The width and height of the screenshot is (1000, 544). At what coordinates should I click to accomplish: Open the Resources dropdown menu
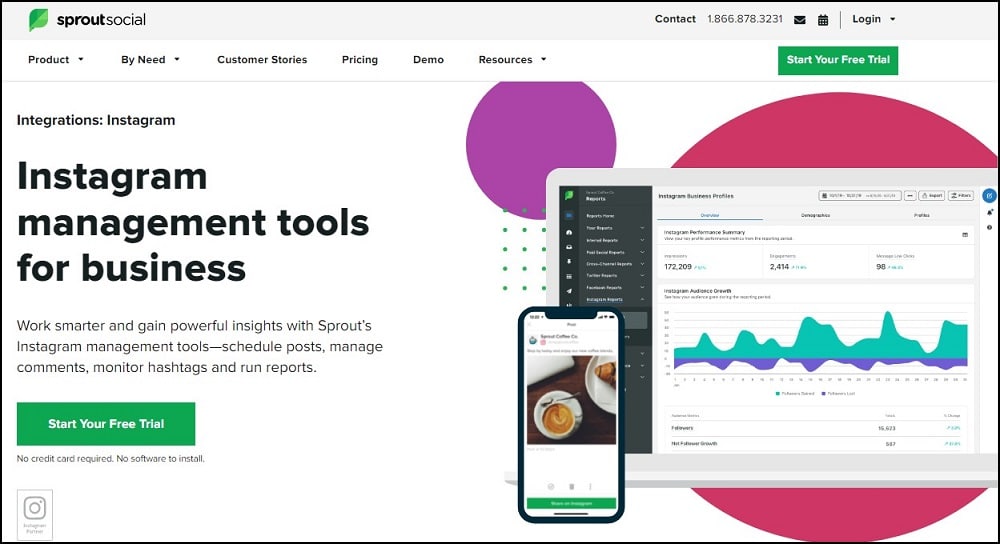(x=512, y=59)
